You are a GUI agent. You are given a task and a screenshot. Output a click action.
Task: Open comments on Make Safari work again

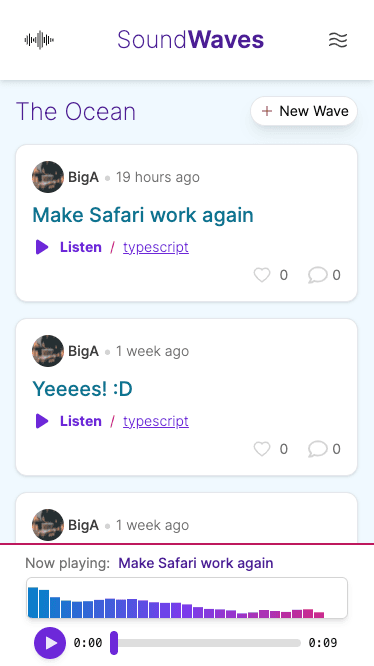click(318, 275)
